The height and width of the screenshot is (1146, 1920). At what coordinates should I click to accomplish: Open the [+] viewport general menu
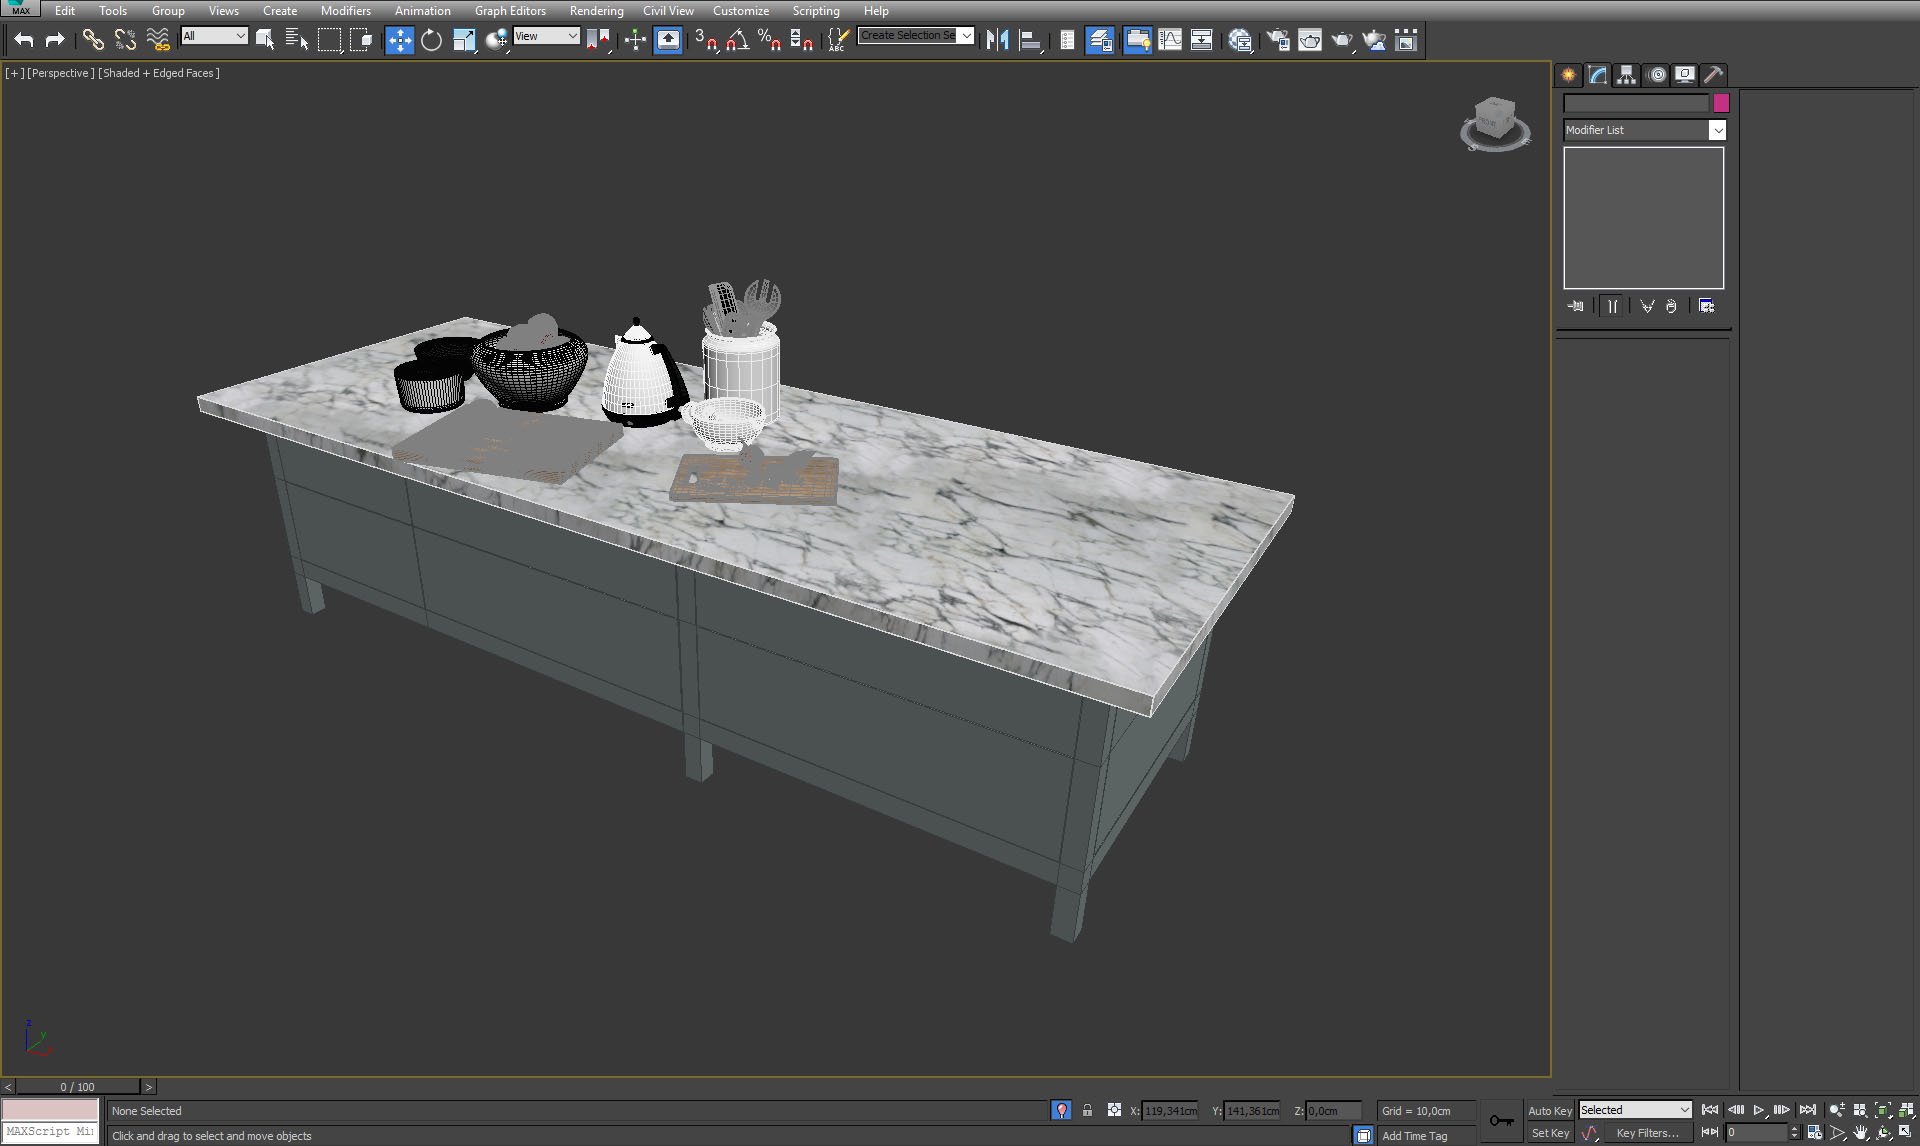tap(14, 73)
